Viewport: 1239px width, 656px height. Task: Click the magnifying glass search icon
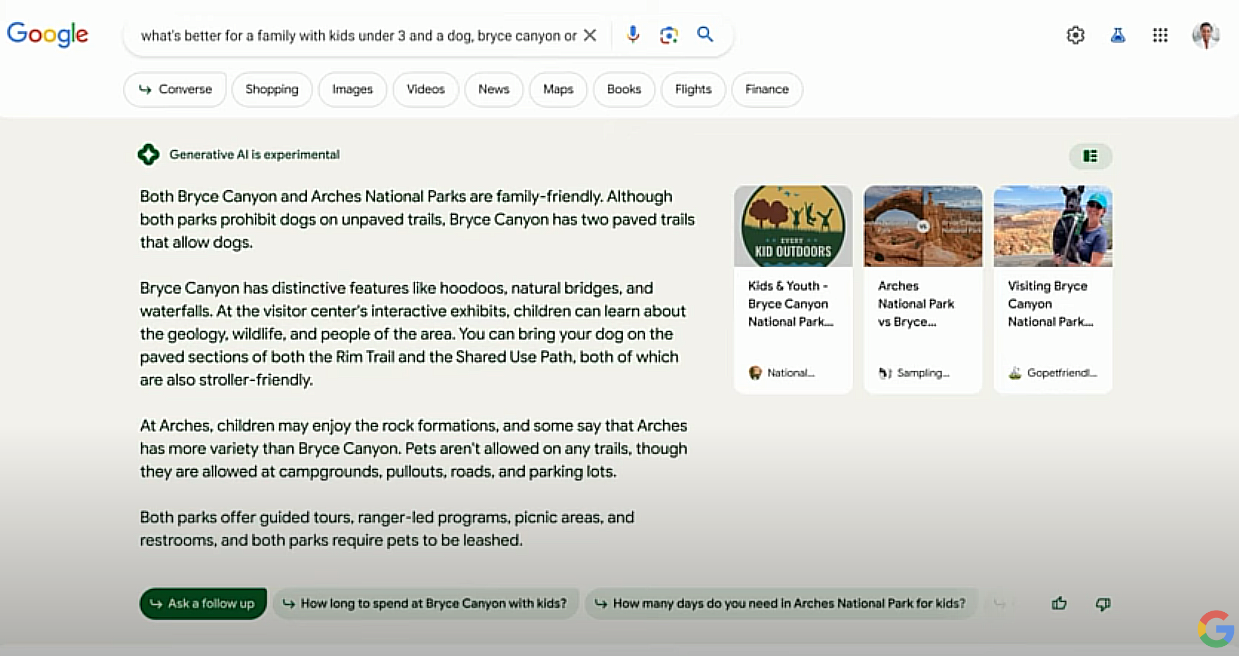point(705,35)
